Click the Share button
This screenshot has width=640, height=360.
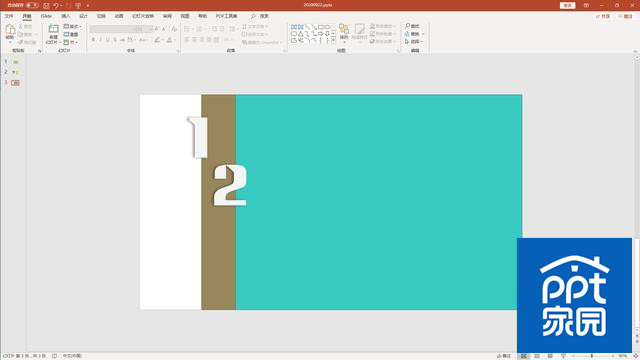603,16
